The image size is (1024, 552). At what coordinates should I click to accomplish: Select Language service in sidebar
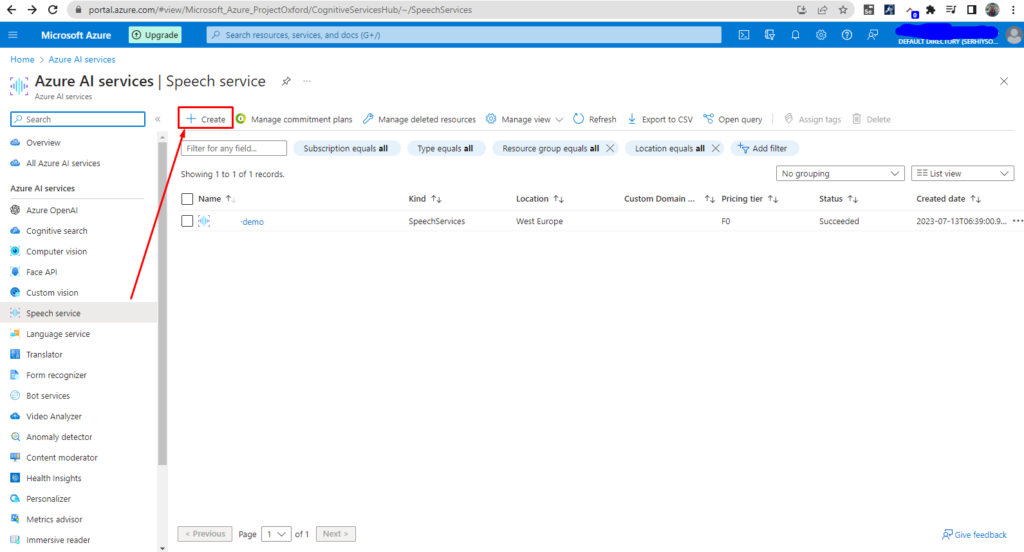[x=57, y=334]
